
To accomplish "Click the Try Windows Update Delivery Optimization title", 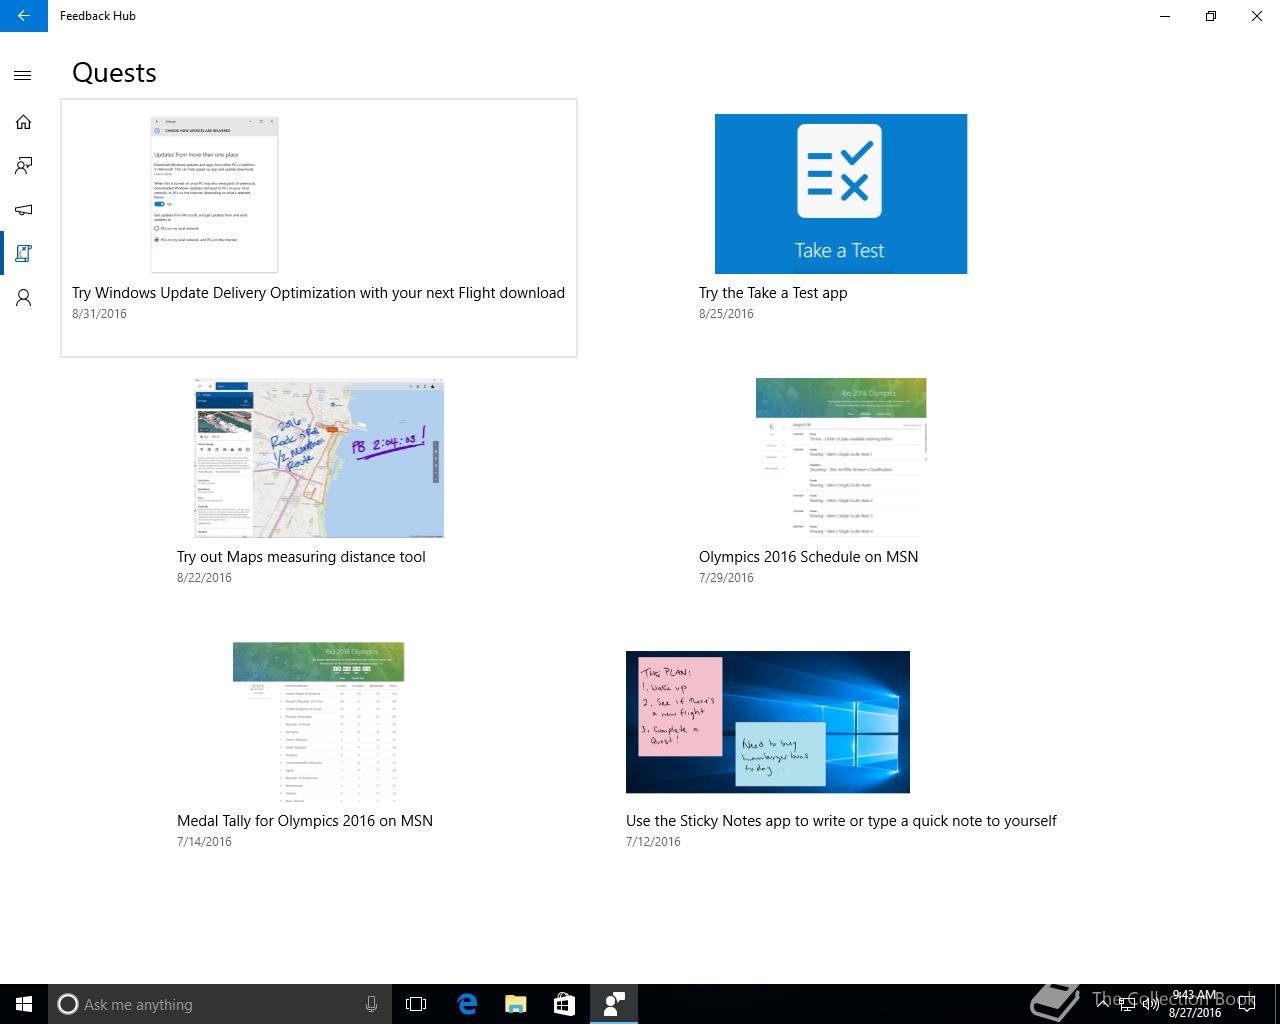I will [x=318, y=293].
